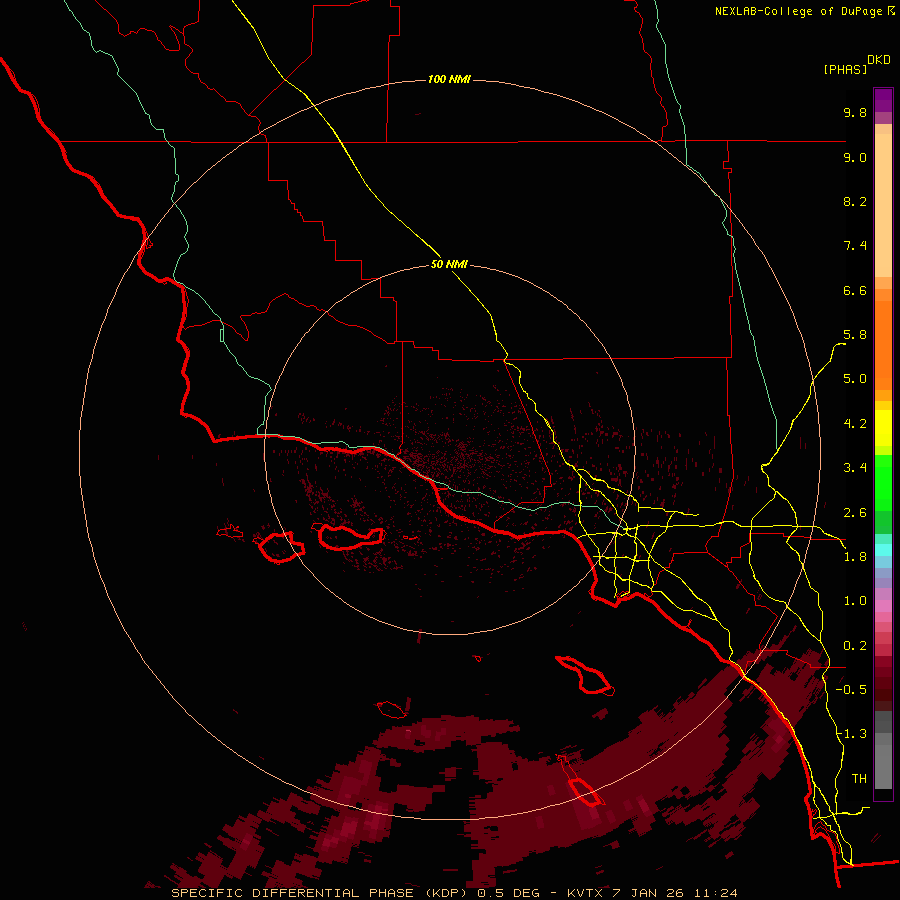This screenshot has width=900, height=900.
Task: Click the 0.2 color scale value
Action: 855,646
